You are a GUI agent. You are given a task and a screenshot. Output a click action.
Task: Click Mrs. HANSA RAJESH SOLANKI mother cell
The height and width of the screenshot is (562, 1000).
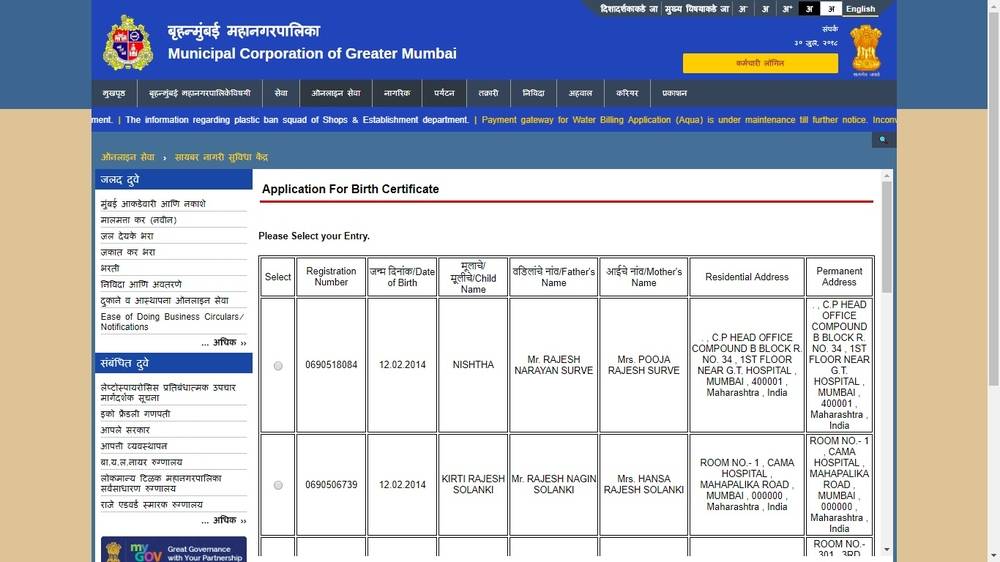coord(643,485)
